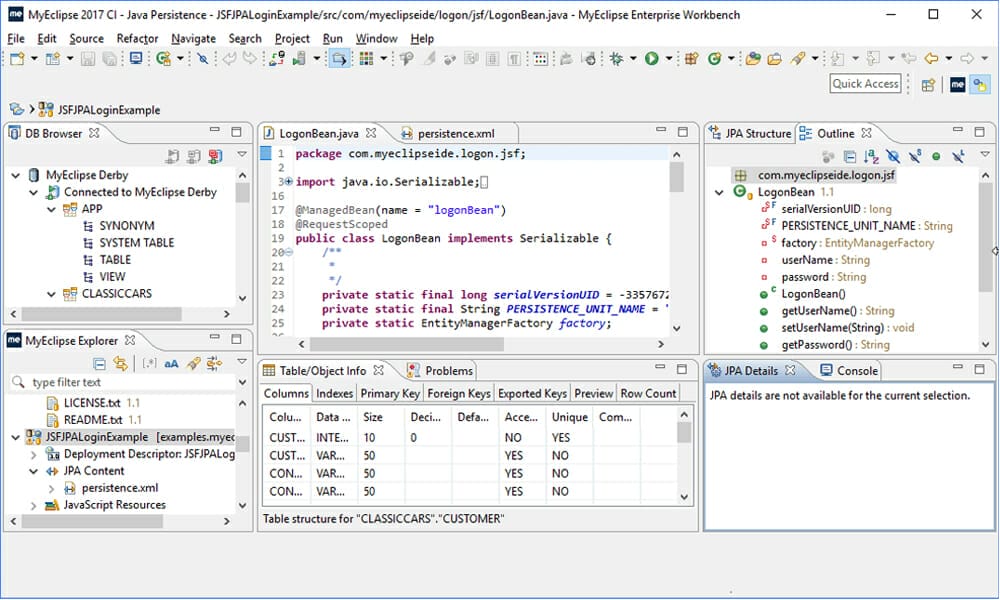Collapse the MyEclipse Derby tree node
This screenshot has height=600, width=1000.
[14, 174]
